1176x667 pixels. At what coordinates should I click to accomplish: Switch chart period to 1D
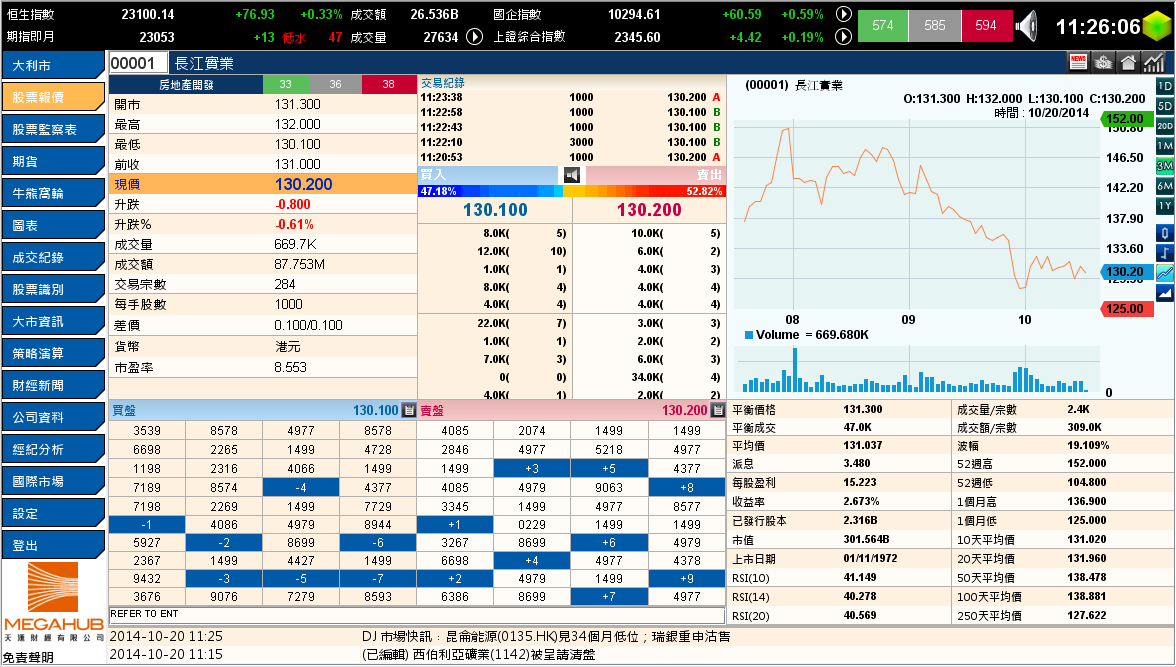[x=1165, y=86]
